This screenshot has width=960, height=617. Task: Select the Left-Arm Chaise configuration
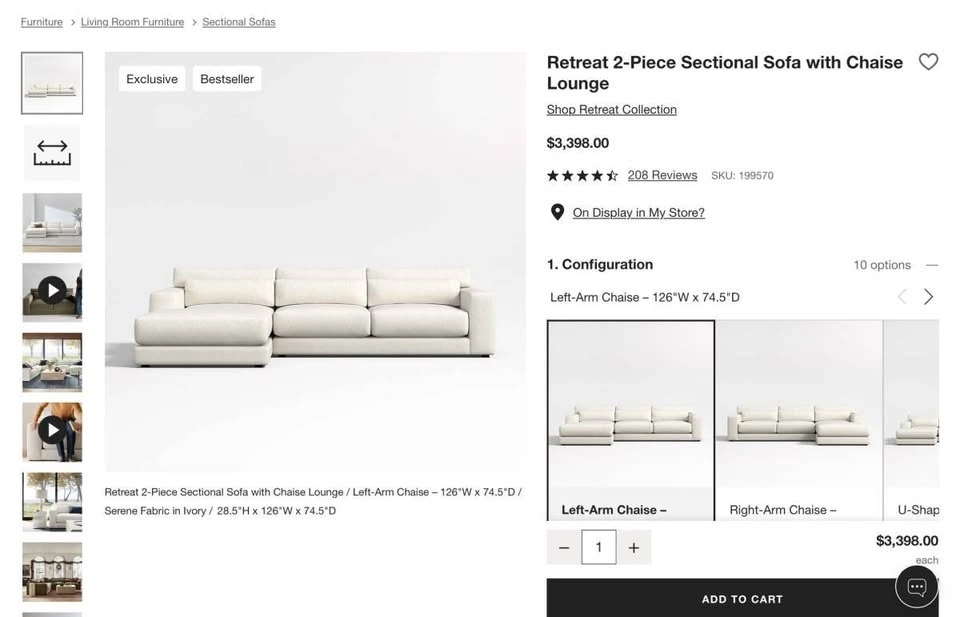pos(630,420)
